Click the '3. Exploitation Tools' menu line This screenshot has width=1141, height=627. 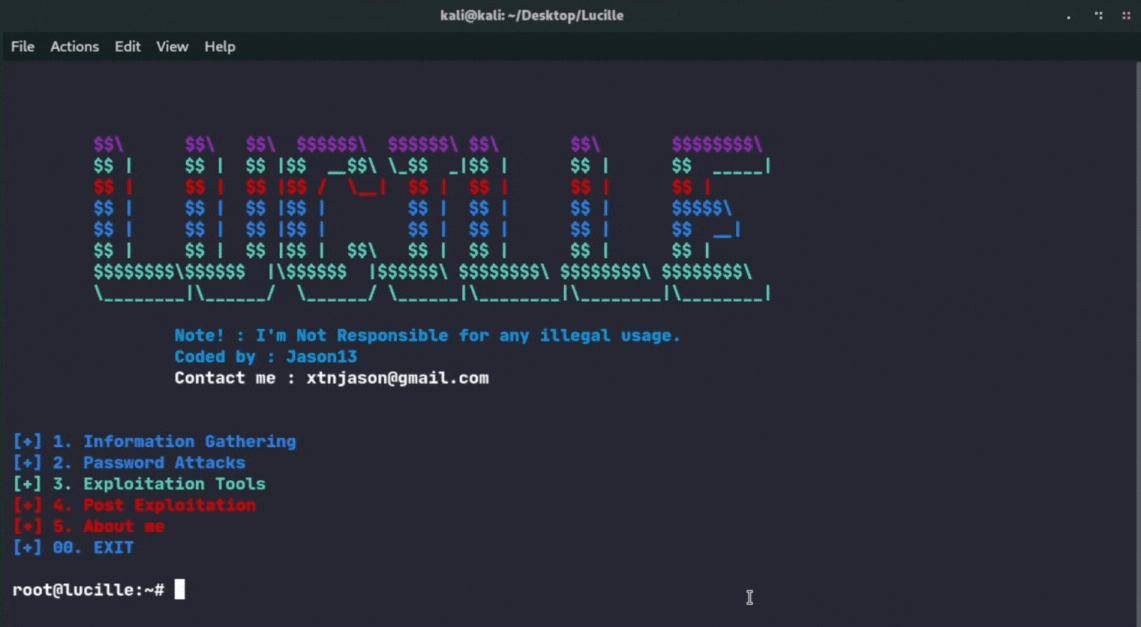coord(139,484)
